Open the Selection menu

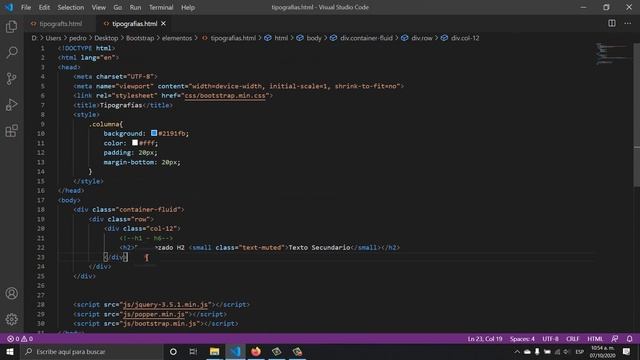click(x=71, y=7)
